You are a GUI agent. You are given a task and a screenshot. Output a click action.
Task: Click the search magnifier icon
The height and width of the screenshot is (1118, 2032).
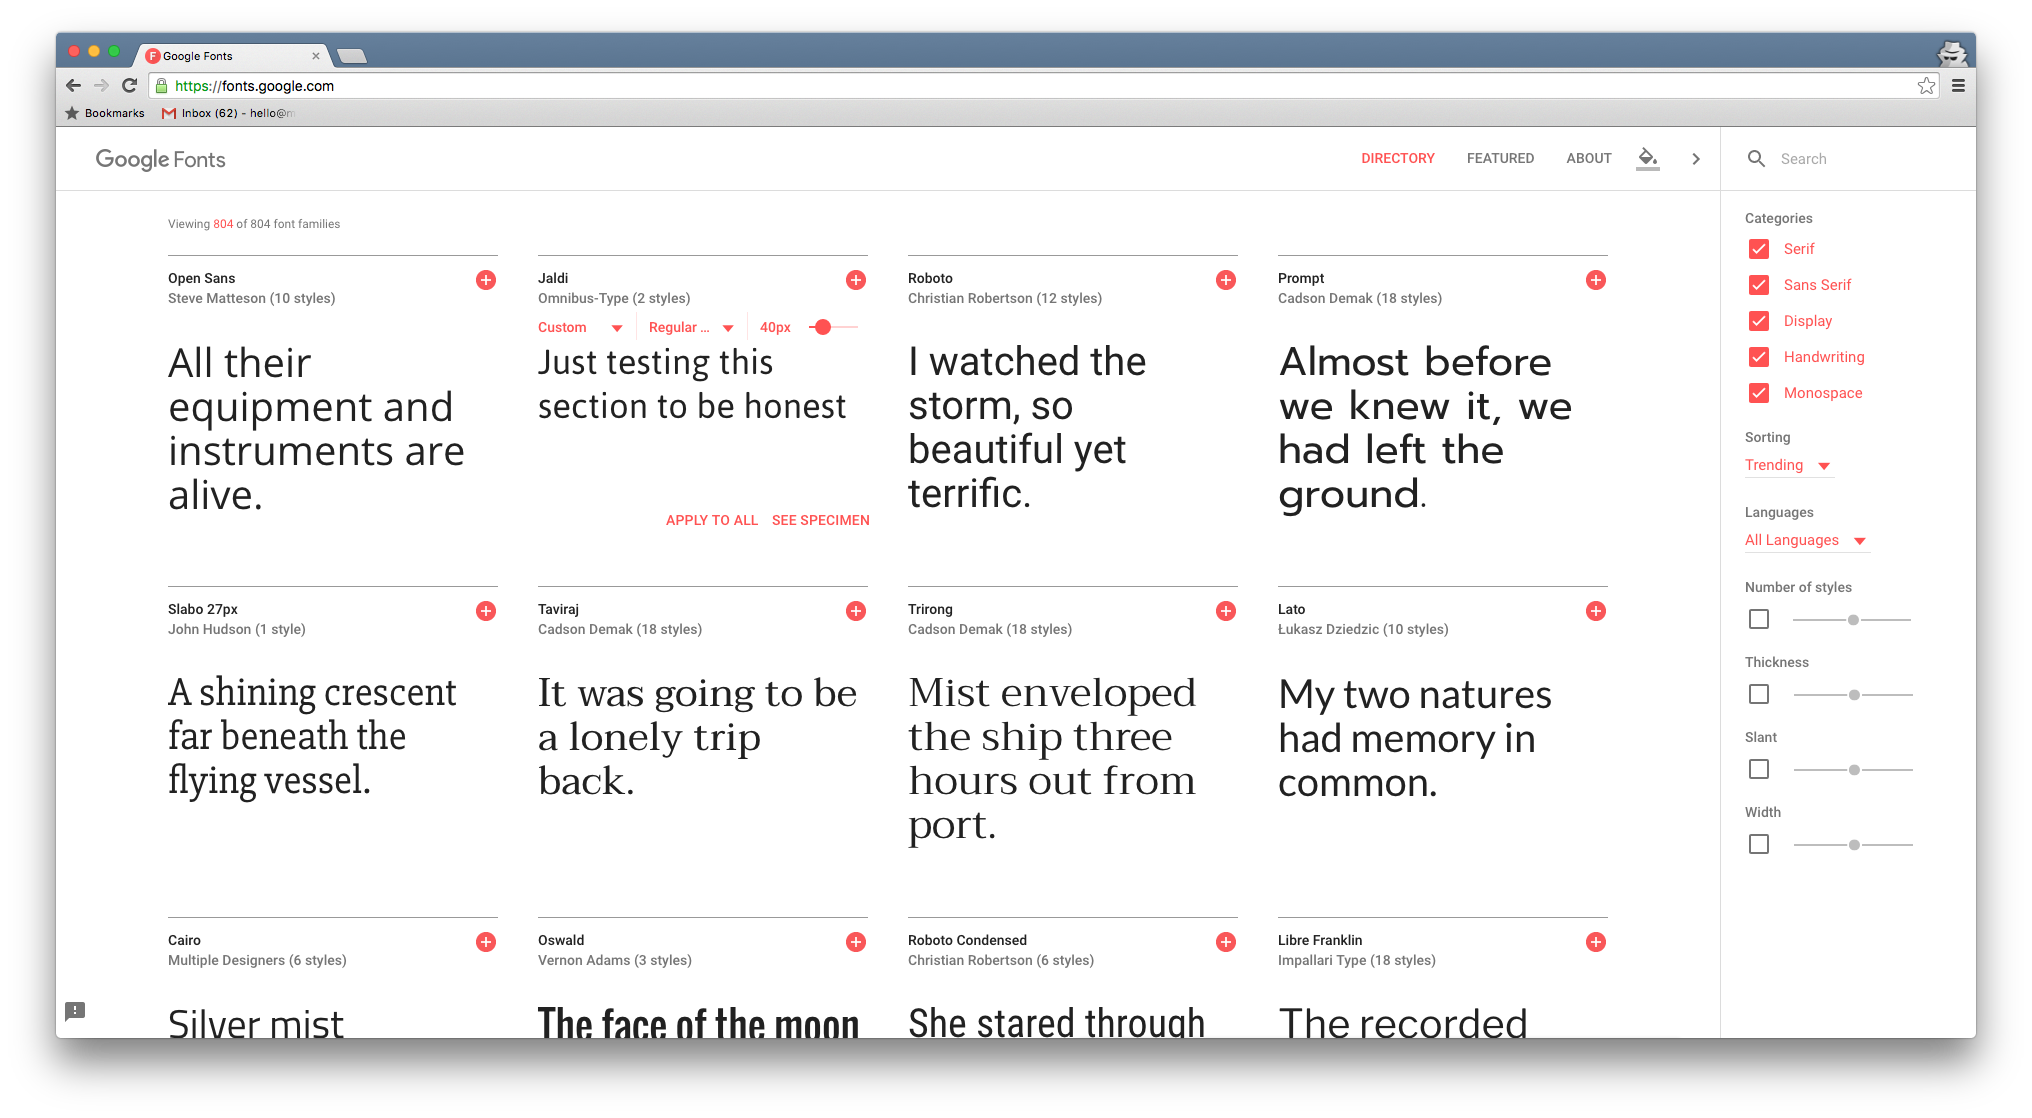[x=1756, y=158]
